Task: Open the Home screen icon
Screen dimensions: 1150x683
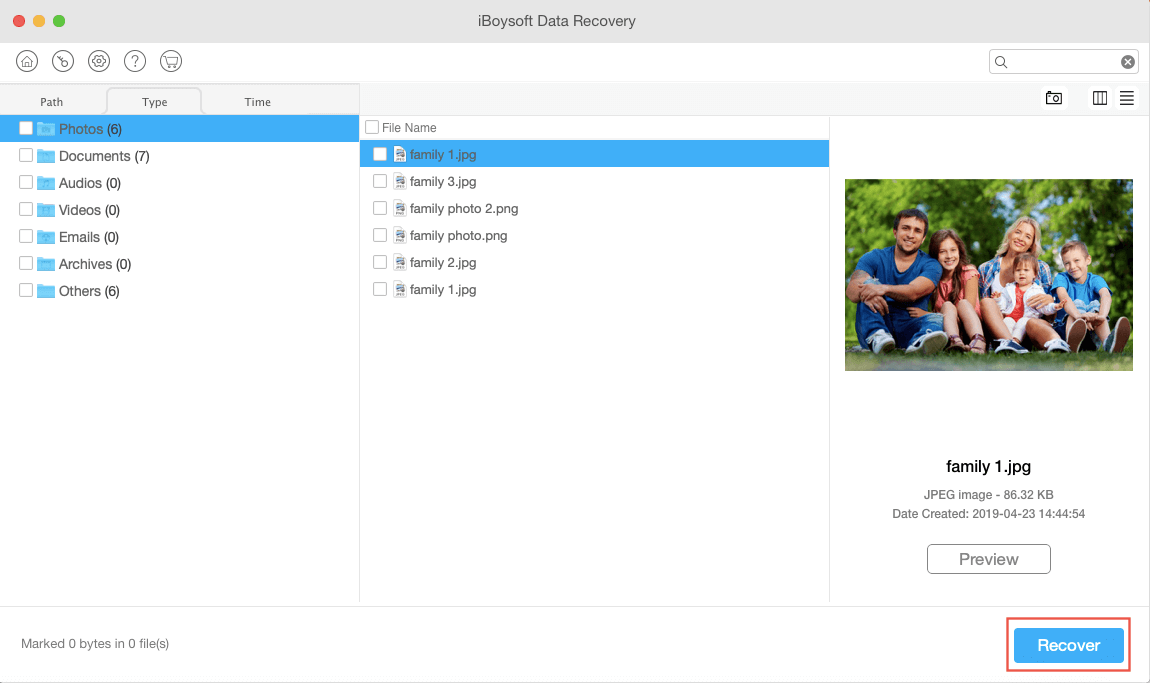Action: tap(27, 61)
